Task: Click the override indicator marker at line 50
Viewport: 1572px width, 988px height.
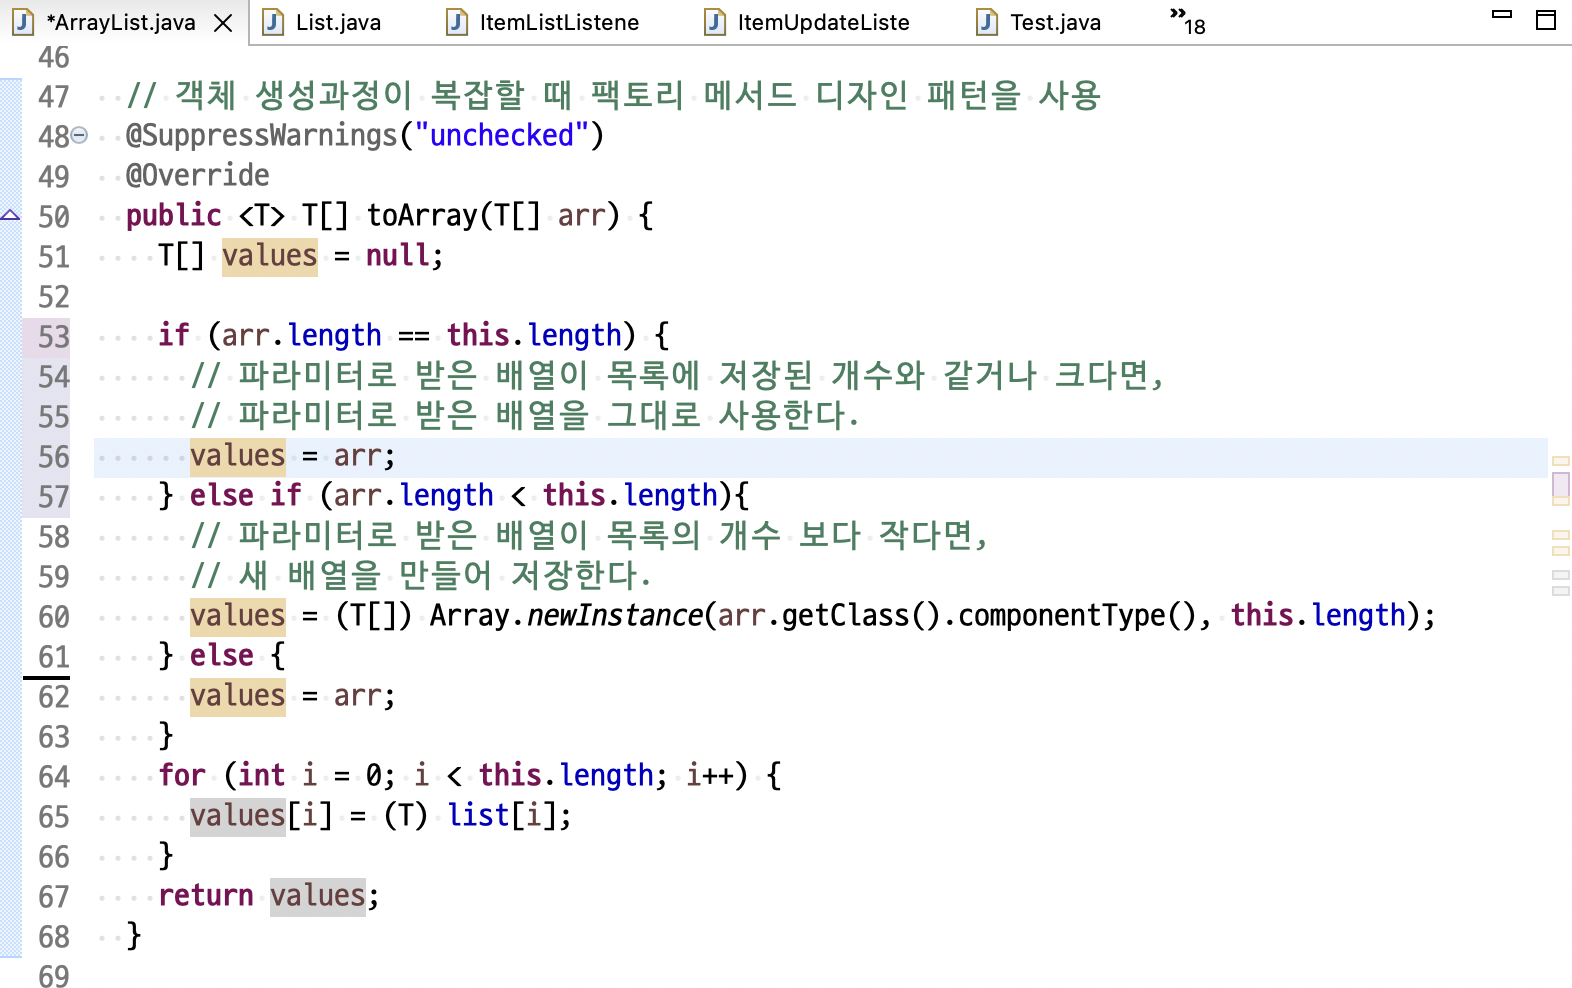Action: tap(10, 215)
